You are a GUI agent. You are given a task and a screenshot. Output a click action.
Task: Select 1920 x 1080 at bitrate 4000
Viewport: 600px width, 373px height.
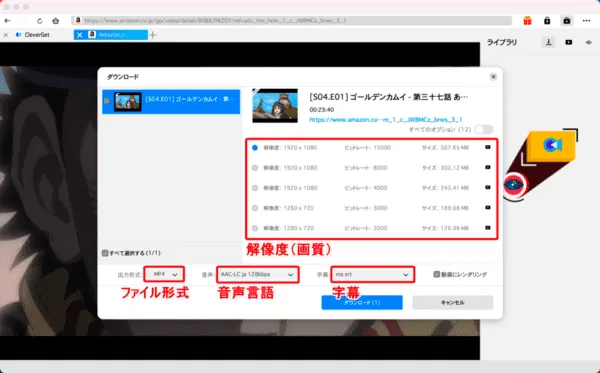(255, 188)
